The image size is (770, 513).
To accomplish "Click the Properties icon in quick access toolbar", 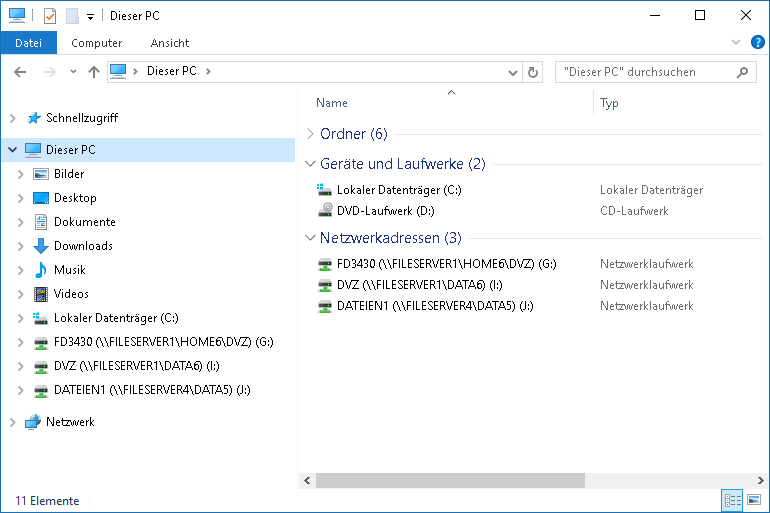I will click(50, 16).
